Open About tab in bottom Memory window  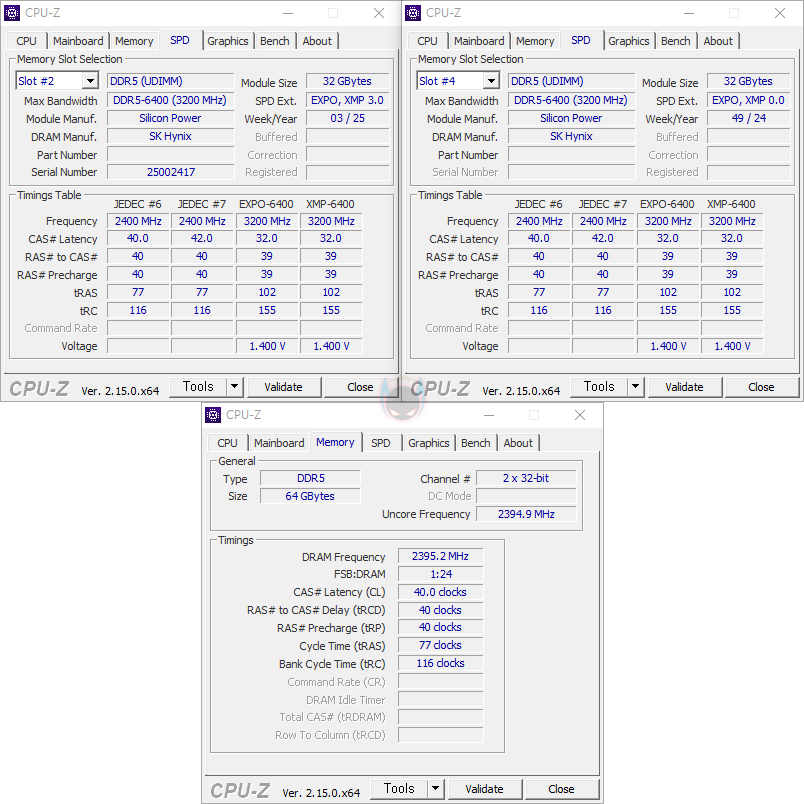click(x=518, y=443)
